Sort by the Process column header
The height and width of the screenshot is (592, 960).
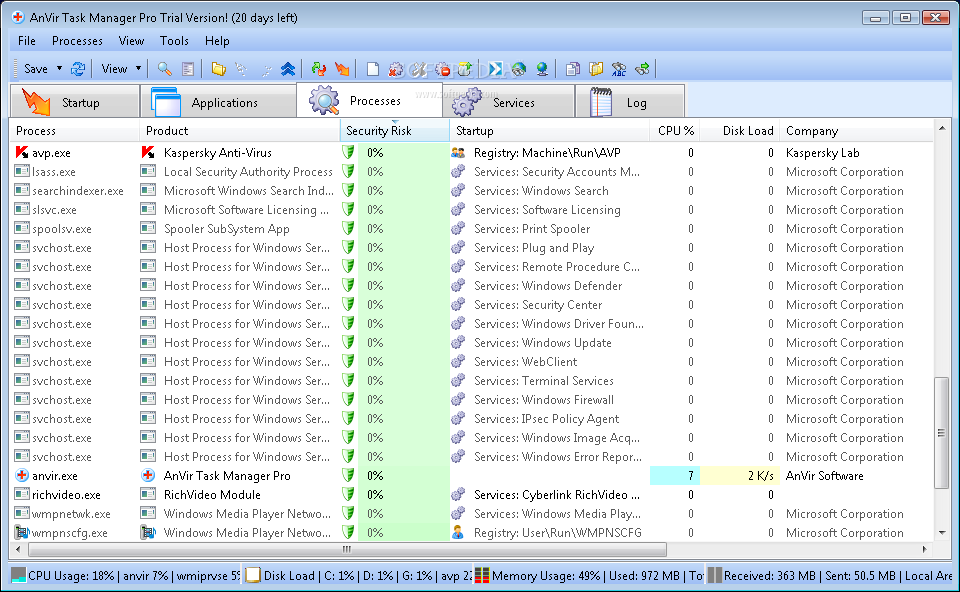click(x=75, y=130)
